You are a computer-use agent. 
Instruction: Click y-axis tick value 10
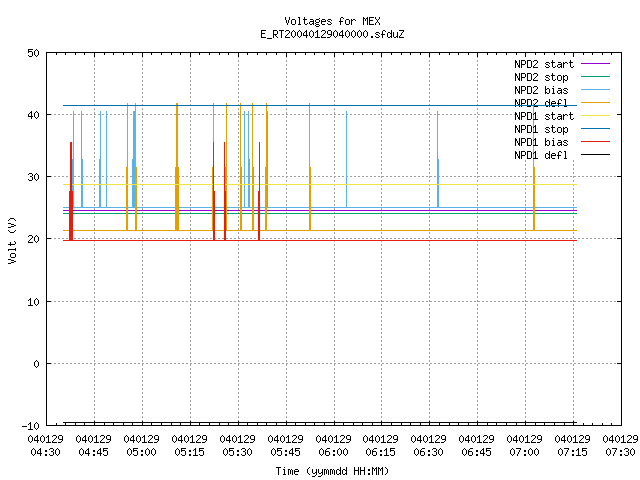33,302
